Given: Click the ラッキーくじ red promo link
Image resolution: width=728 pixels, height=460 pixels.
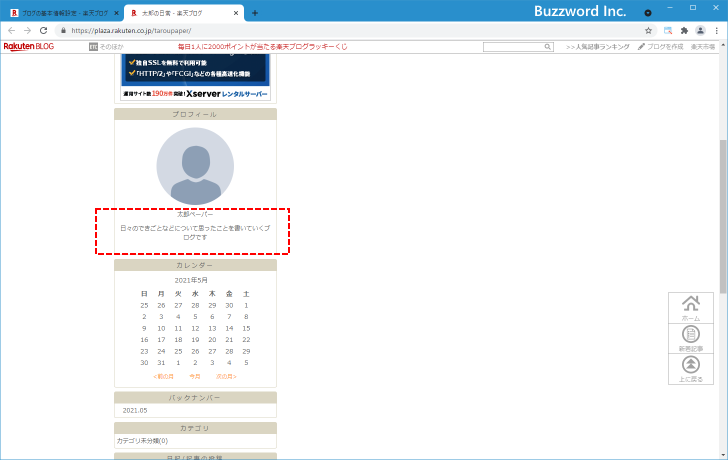Looking at the screenshot, I should 263,47.
